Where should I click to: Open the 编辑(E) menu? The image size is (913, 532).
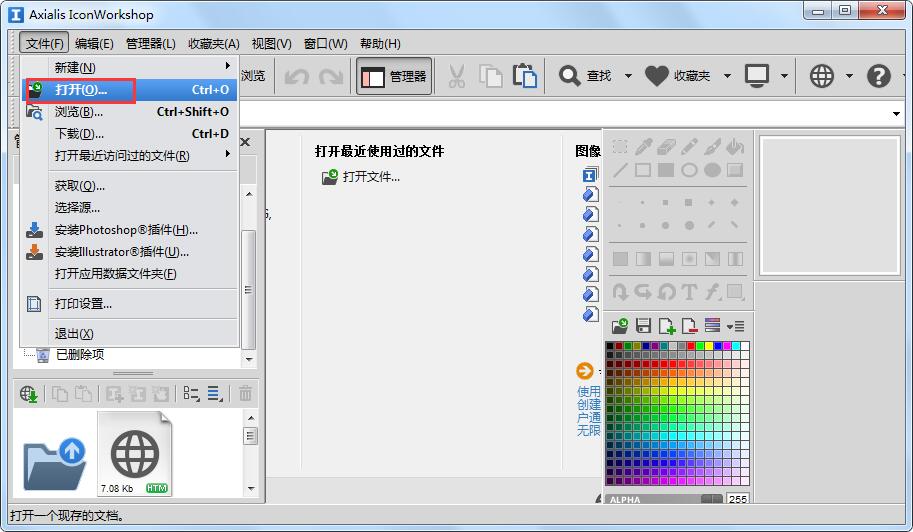[x=94, y=44]
